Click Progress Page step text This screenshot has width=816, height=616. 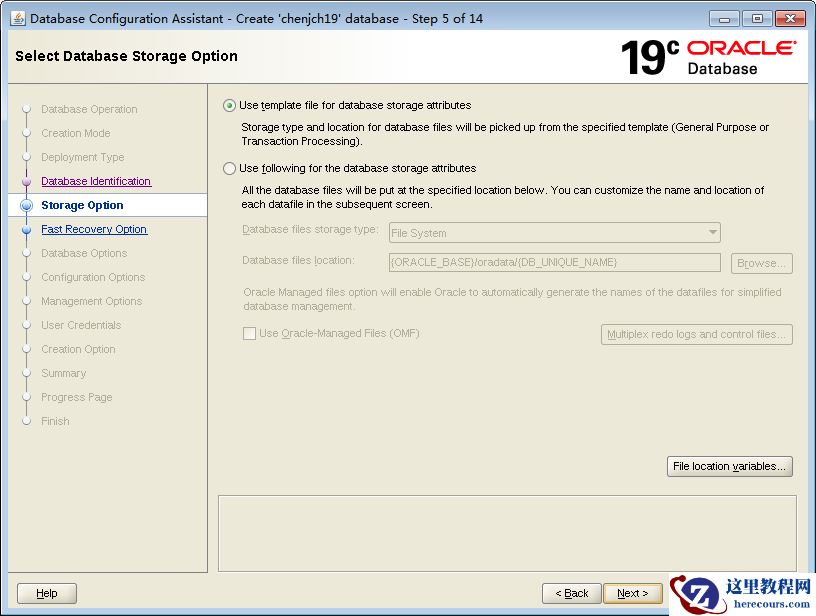(77, 397)
